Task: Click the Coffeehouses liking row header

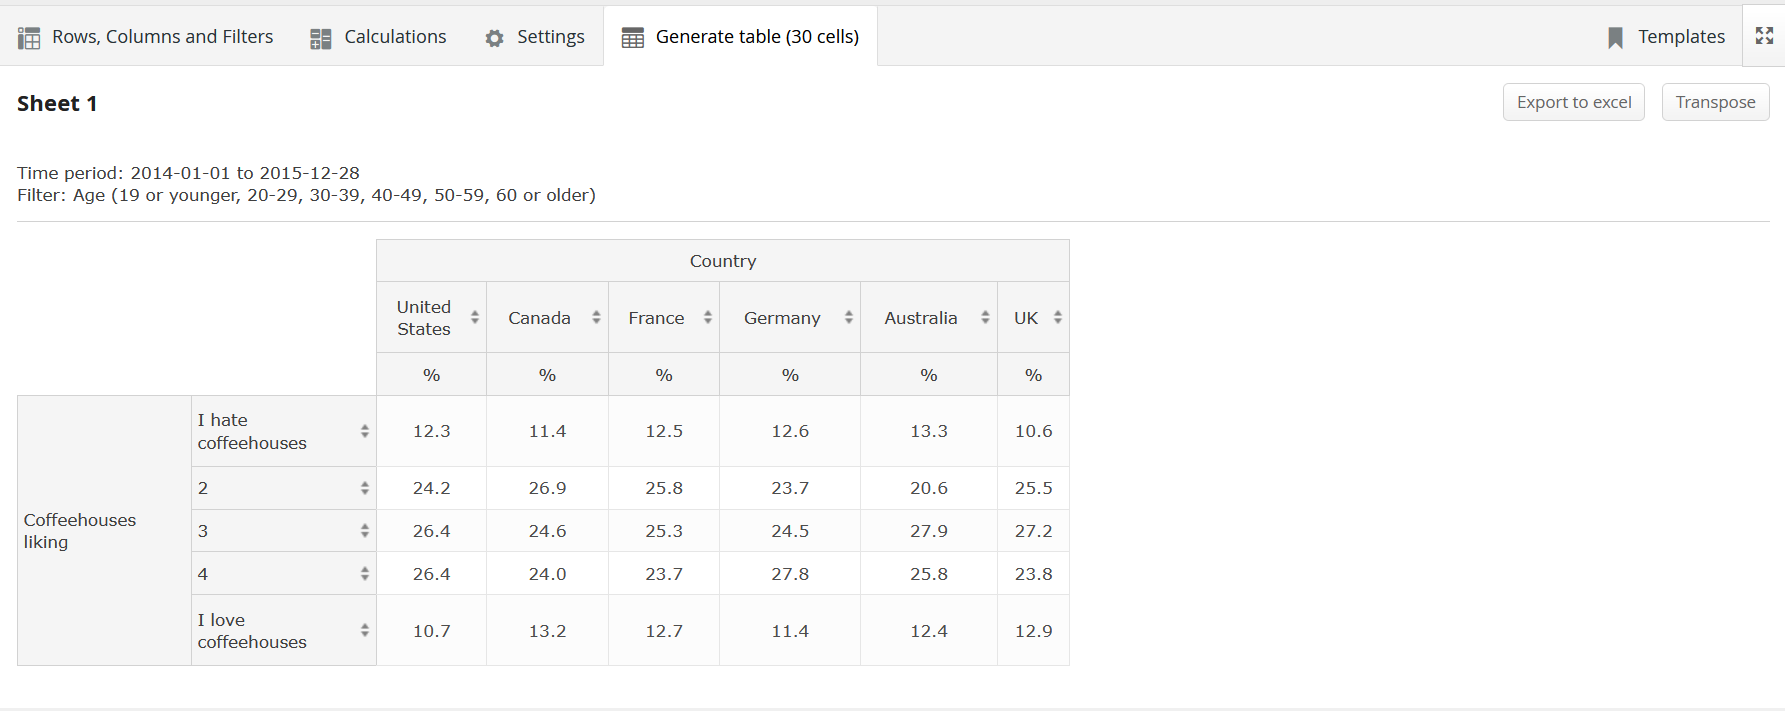Action: [x=104, y=531]
